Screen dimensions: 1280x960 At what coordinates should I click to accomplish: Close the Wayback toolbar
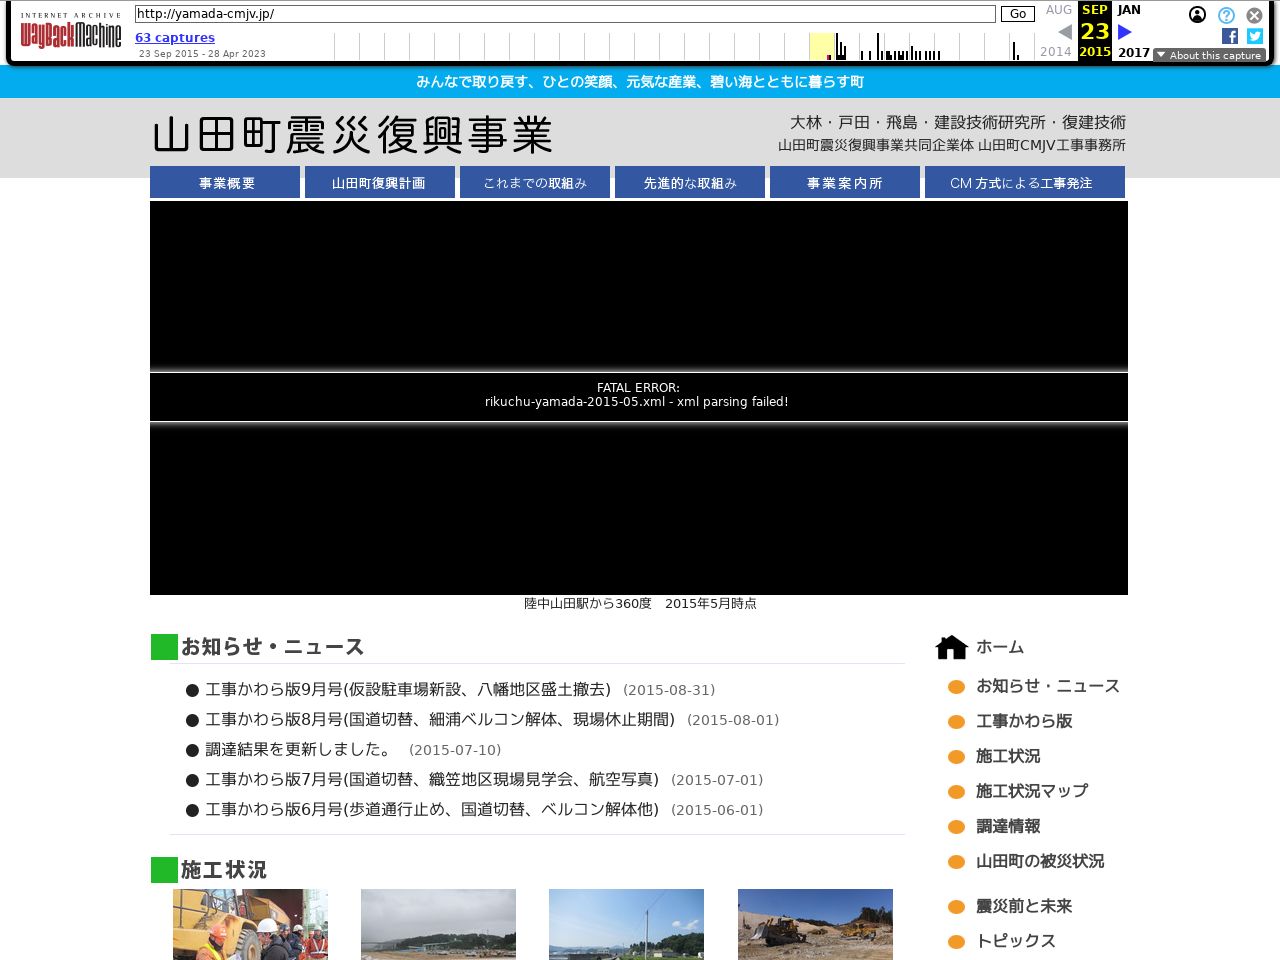(x=1254, y=15)
